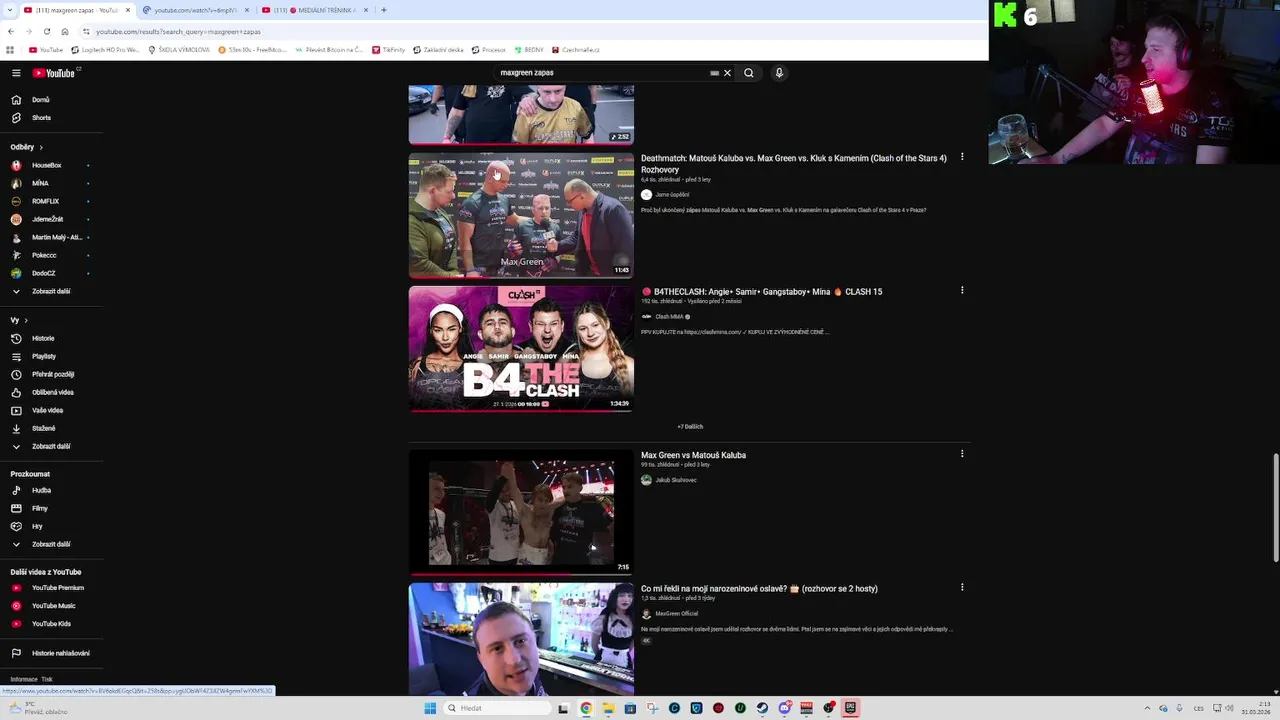Open the YouTube hamburger guide menu

click(16, 73)
